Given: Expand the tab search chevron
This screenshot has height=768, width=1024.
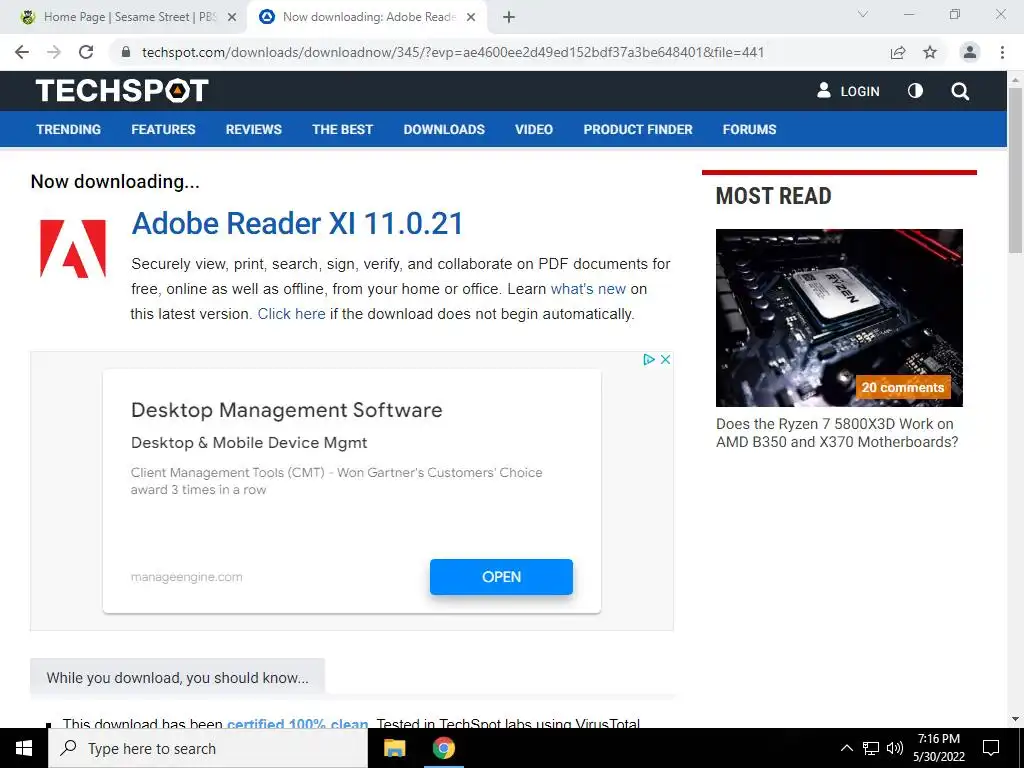Looking at the screenshot, I should pyautogui.click(x=863, y=14).
